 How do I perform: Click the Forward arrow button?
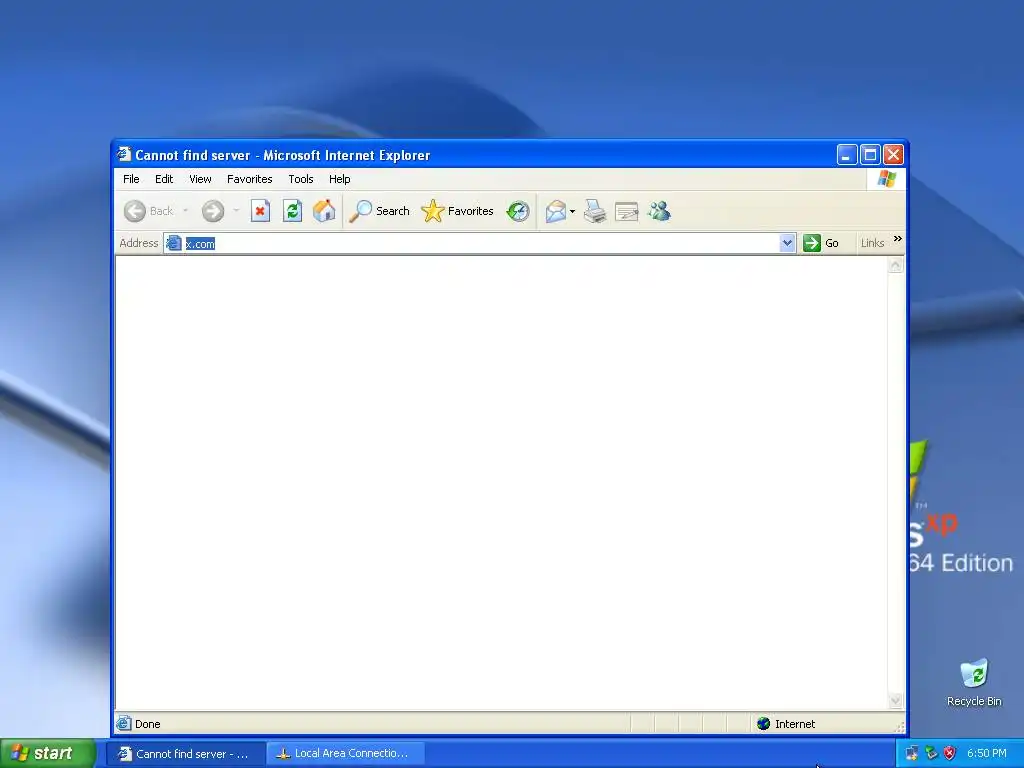212,211
